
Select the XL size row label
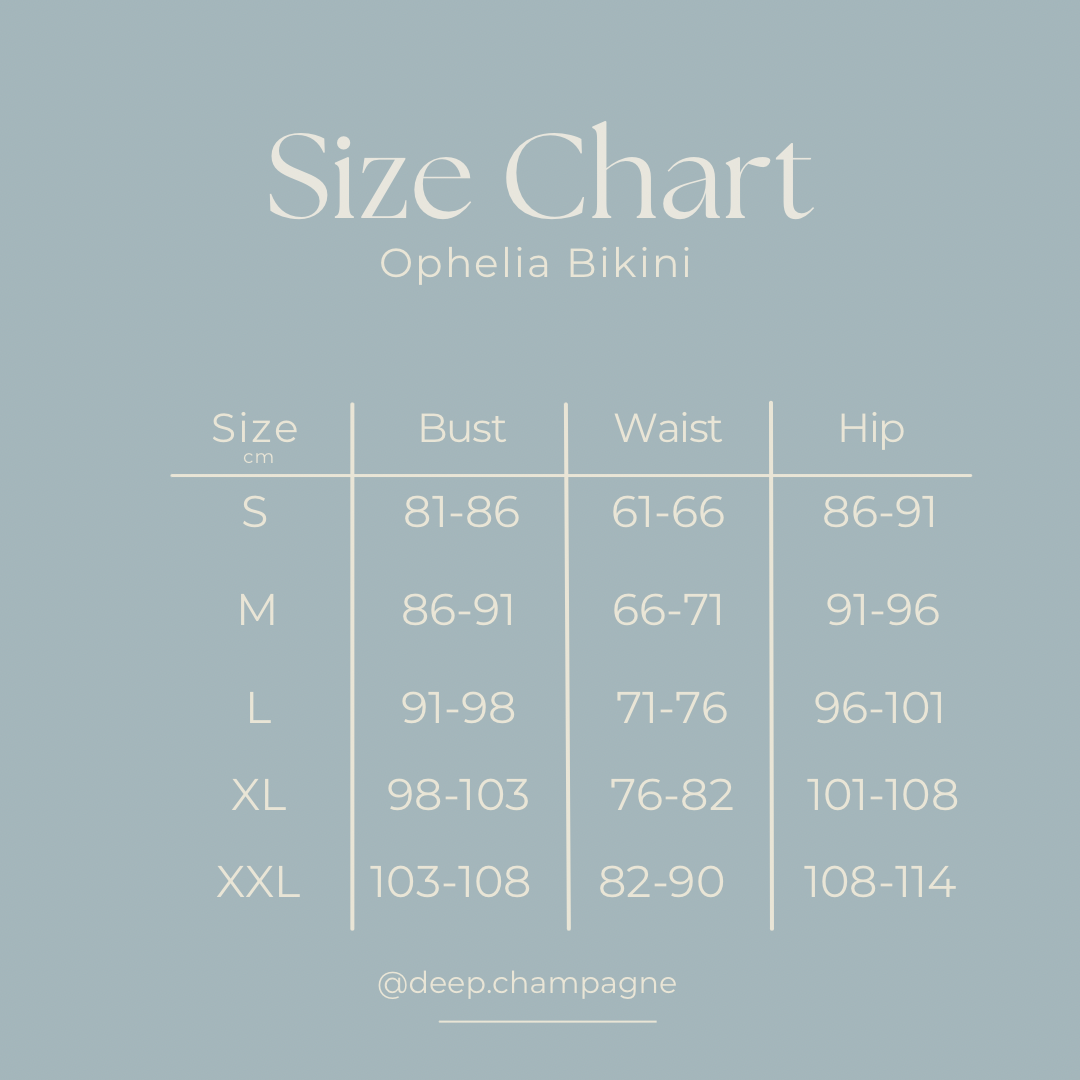(258, 795)
